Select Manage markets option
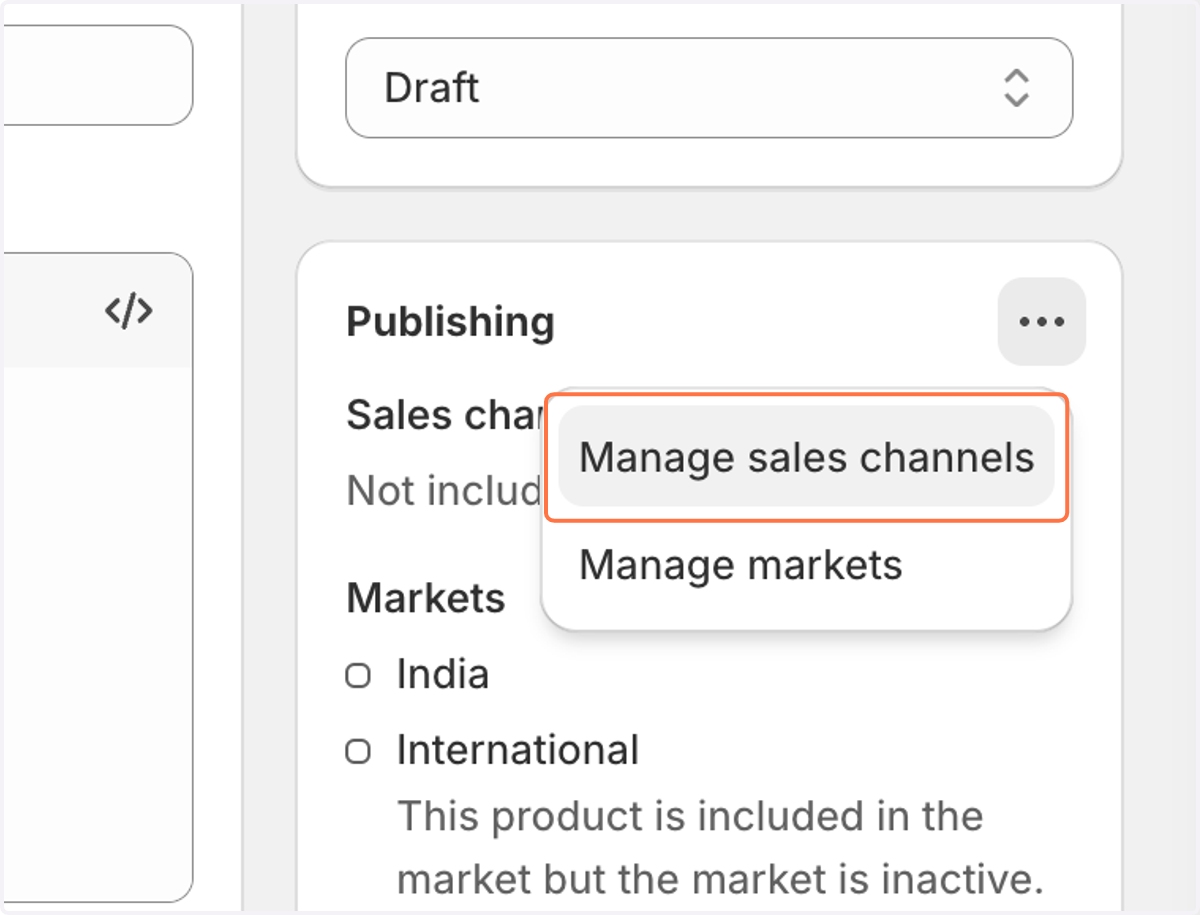1200x915 pixels. pyautogui.click(x=741, y=565)
